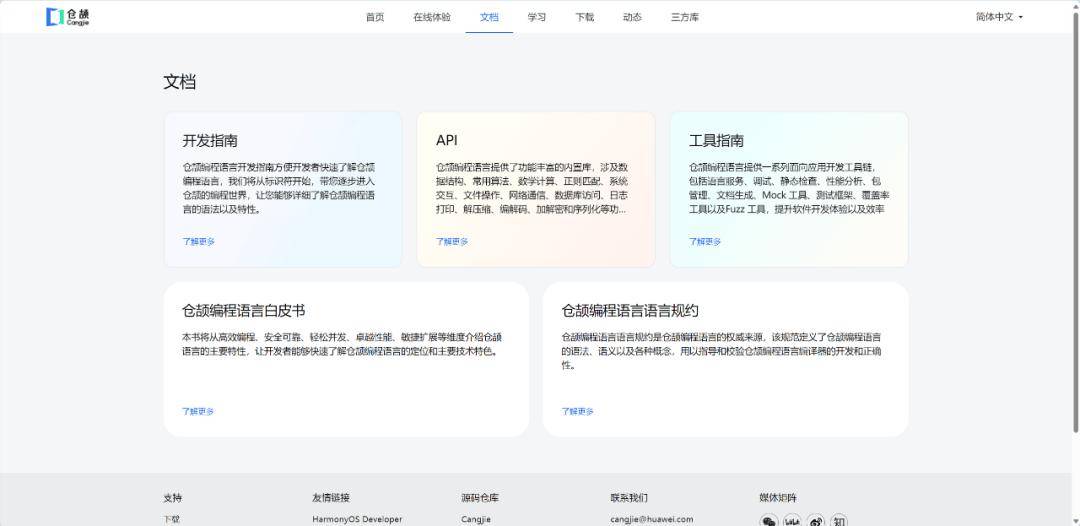Click the 联系我们 footer heading
The image size is (1080, 526).
pos(629,498)
